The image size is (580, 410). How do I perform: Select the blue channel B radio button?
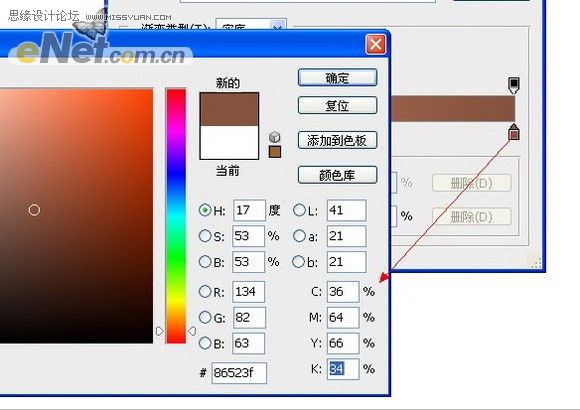(205, 343)
